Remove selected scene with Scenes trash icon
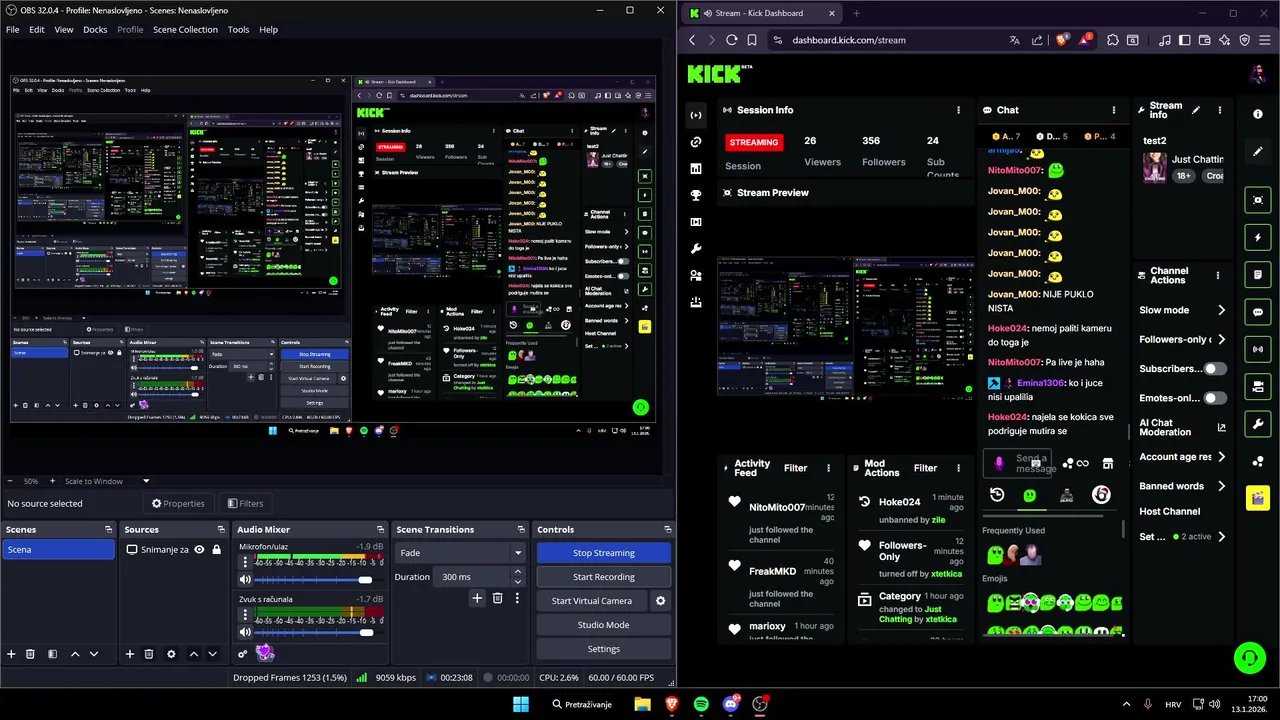 pos(30,654)
